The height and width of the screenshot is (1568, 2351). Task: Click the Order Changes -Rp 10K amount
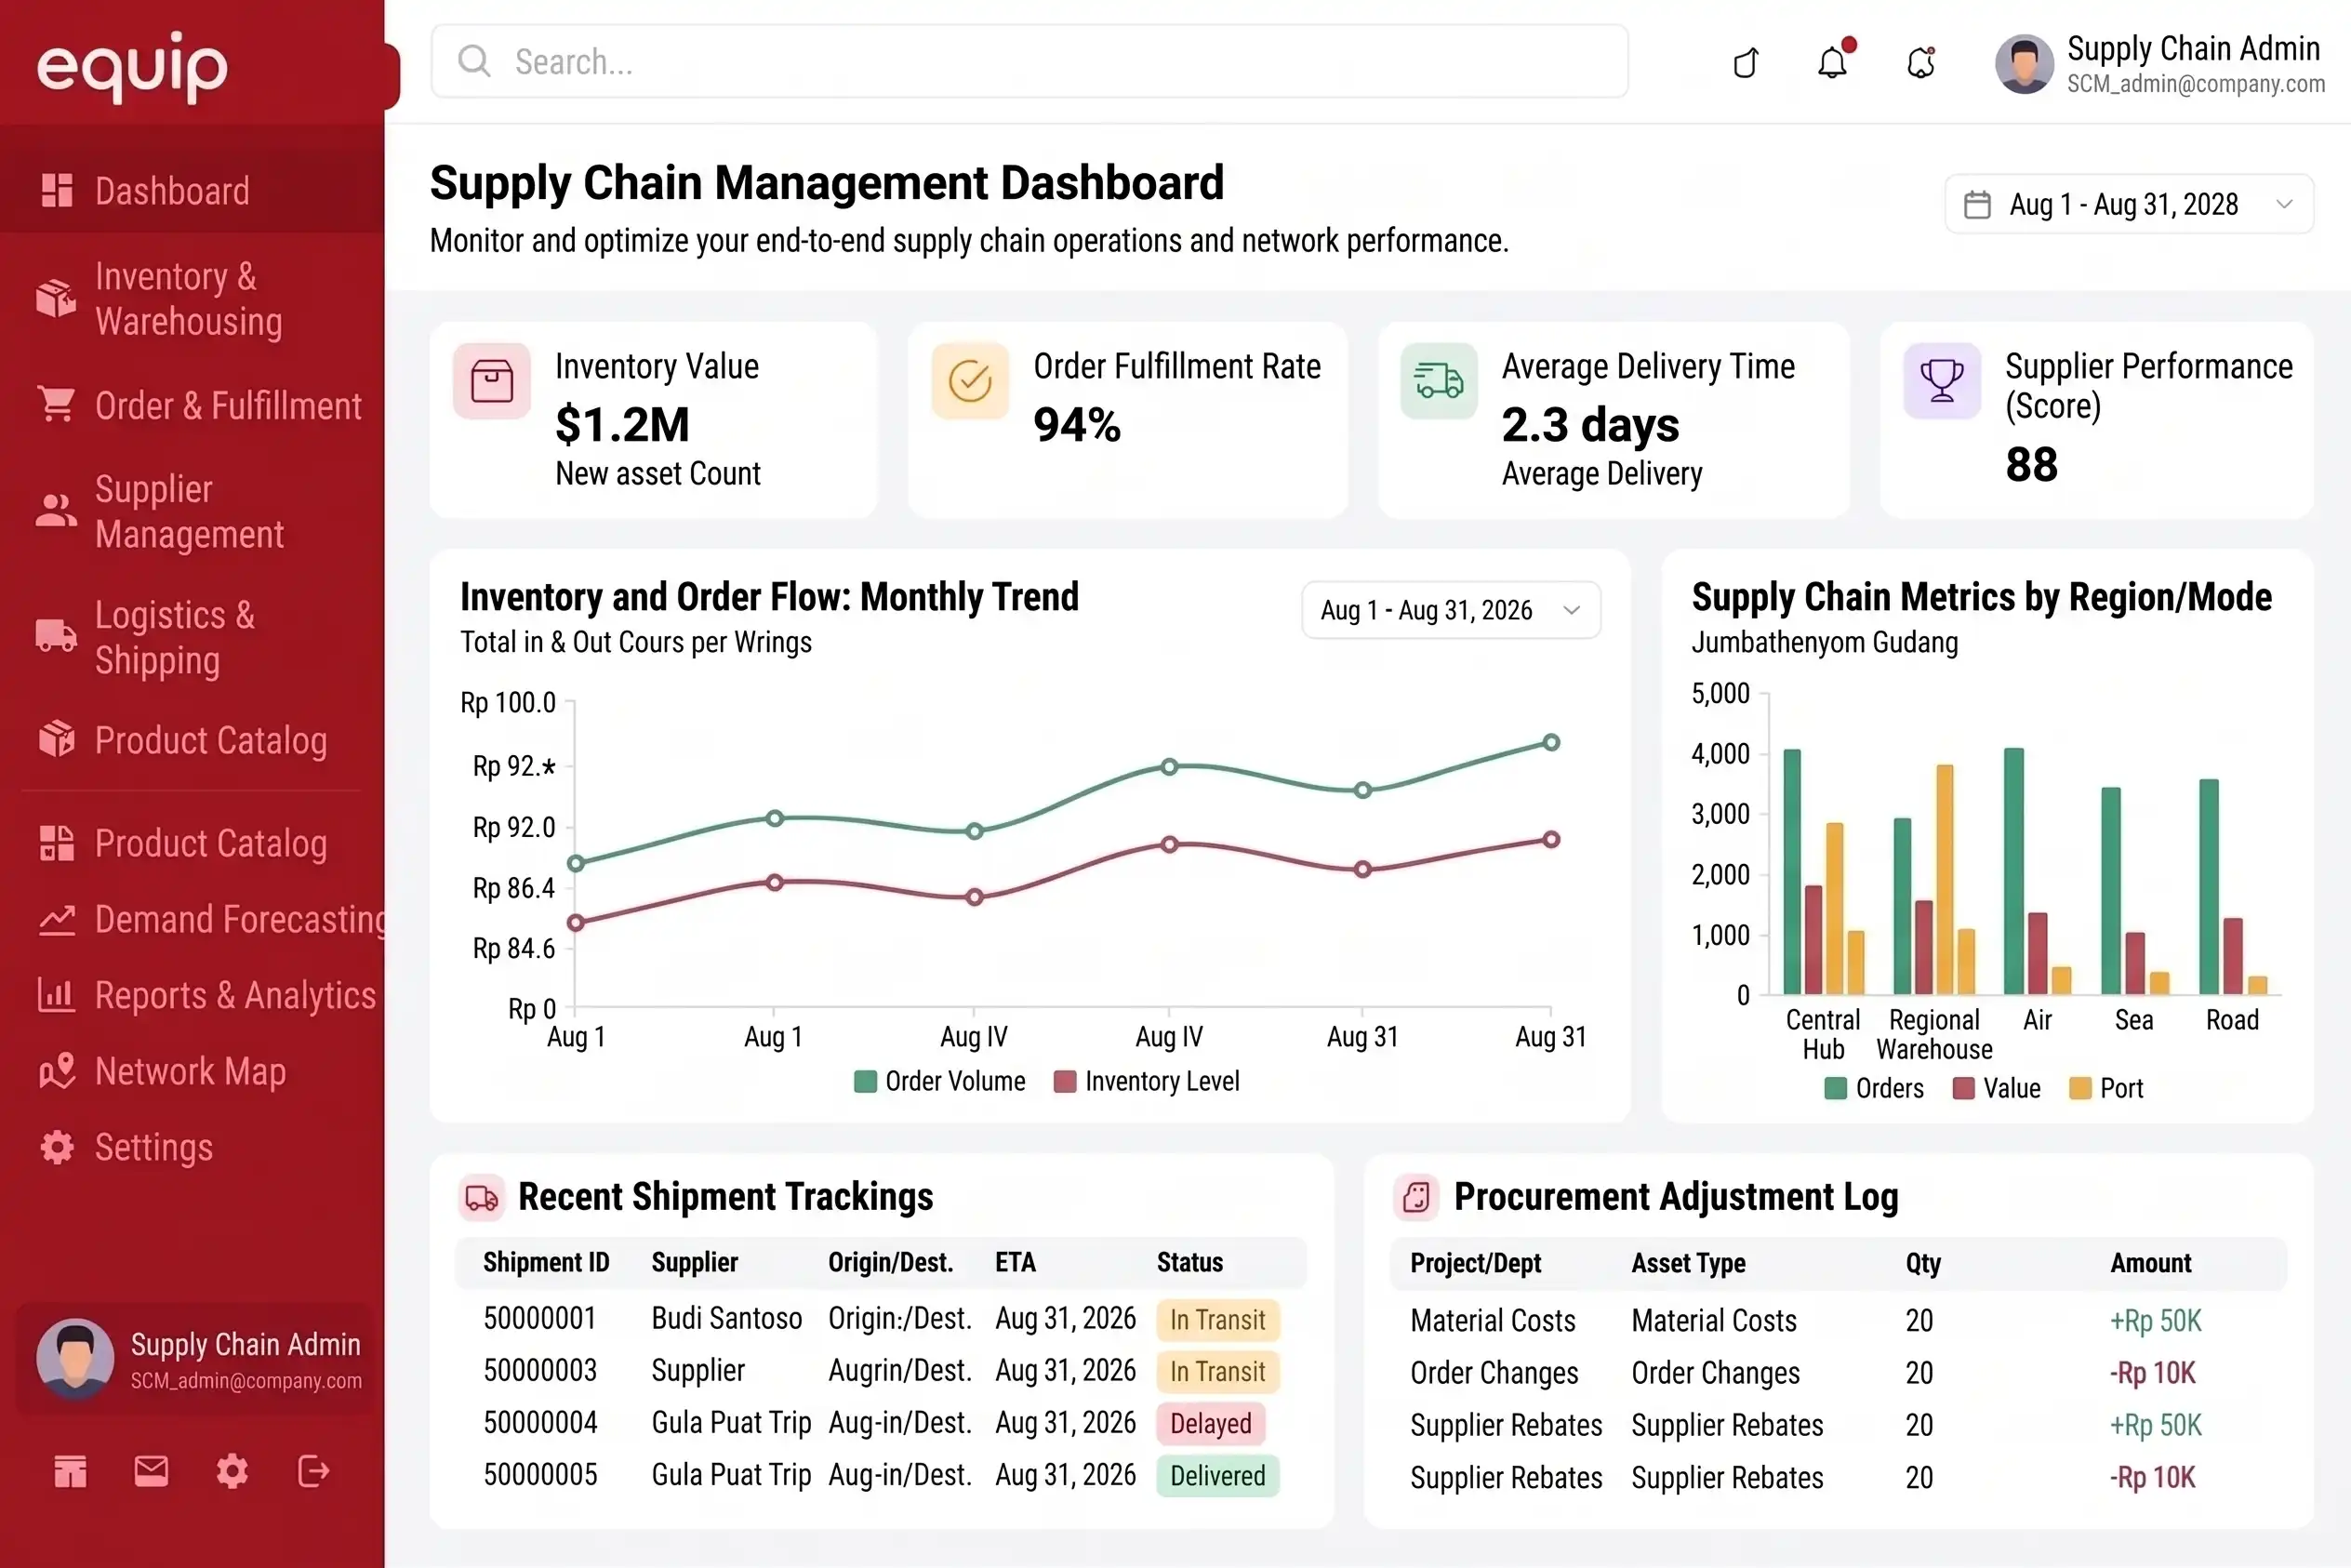tap(2152, 1373)
